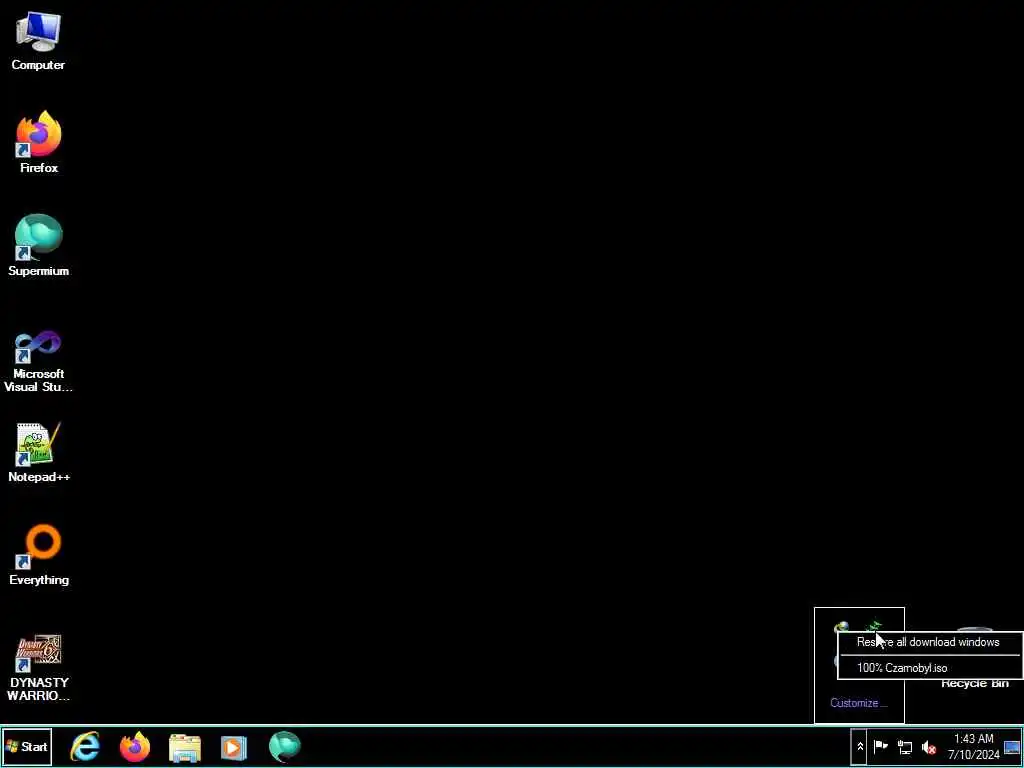Open Windows Explorer folder from the taskbar
Viewport: 1024px width, 768px height.
185,747
